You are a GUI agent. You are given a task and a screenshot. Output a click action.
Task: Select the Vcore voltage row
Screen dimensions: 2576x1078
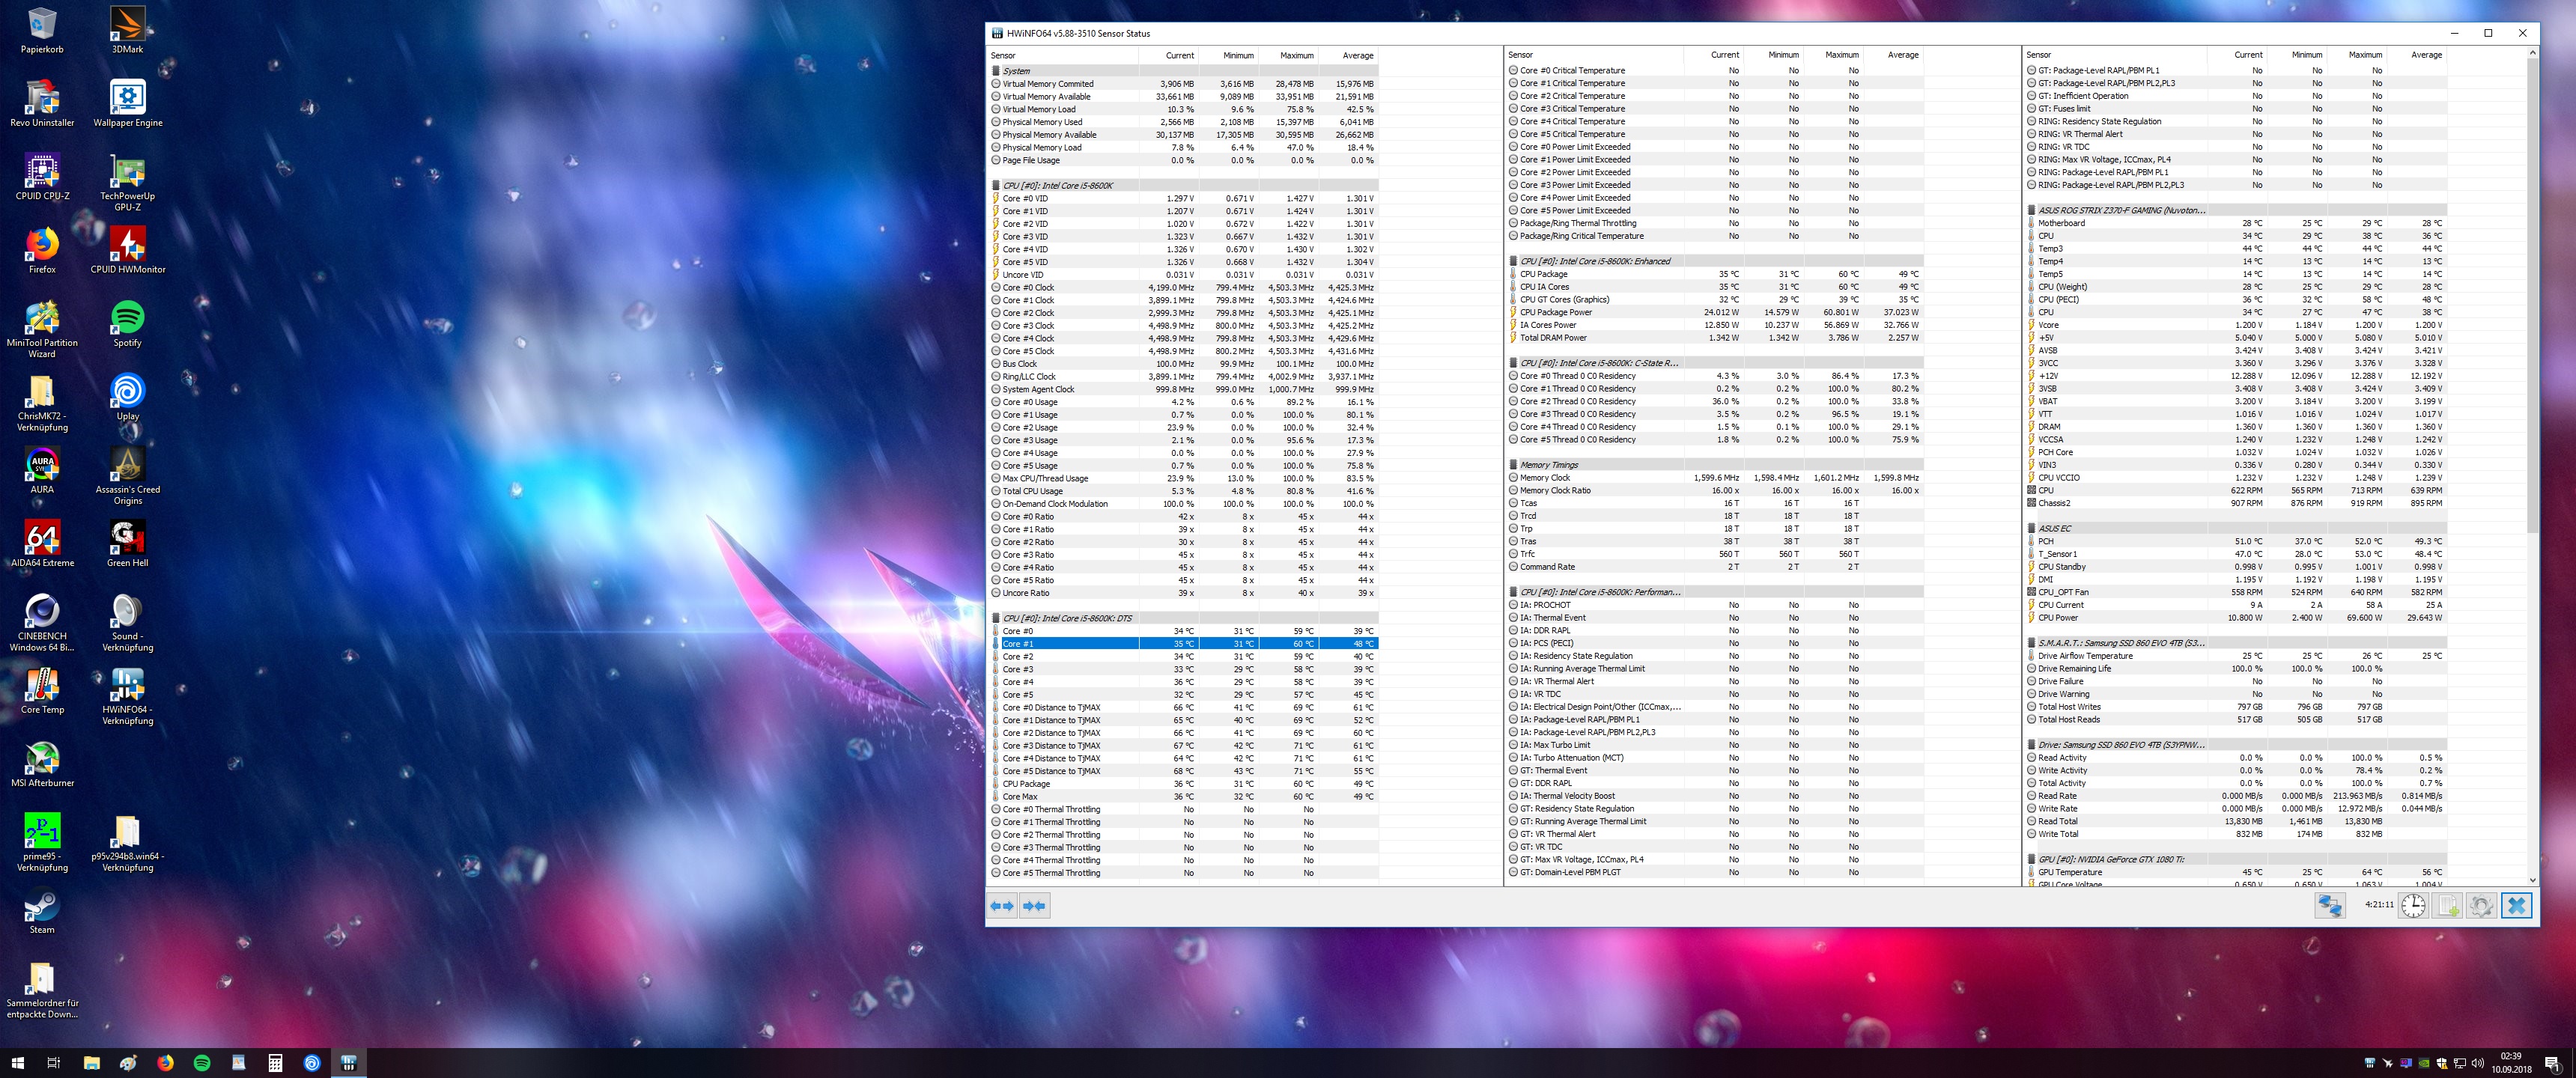[2236, 325]
